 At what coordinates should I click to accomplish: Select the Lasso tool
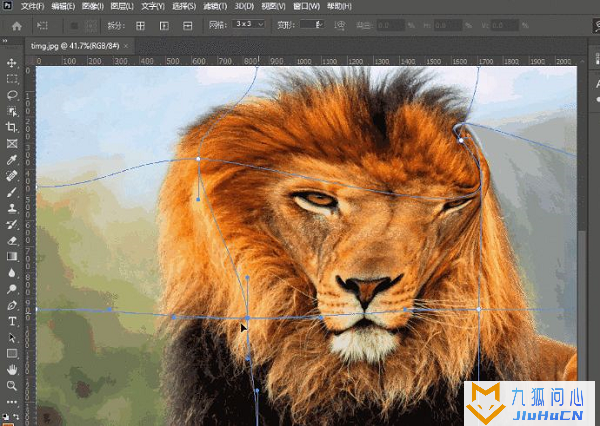coord(12,95)
